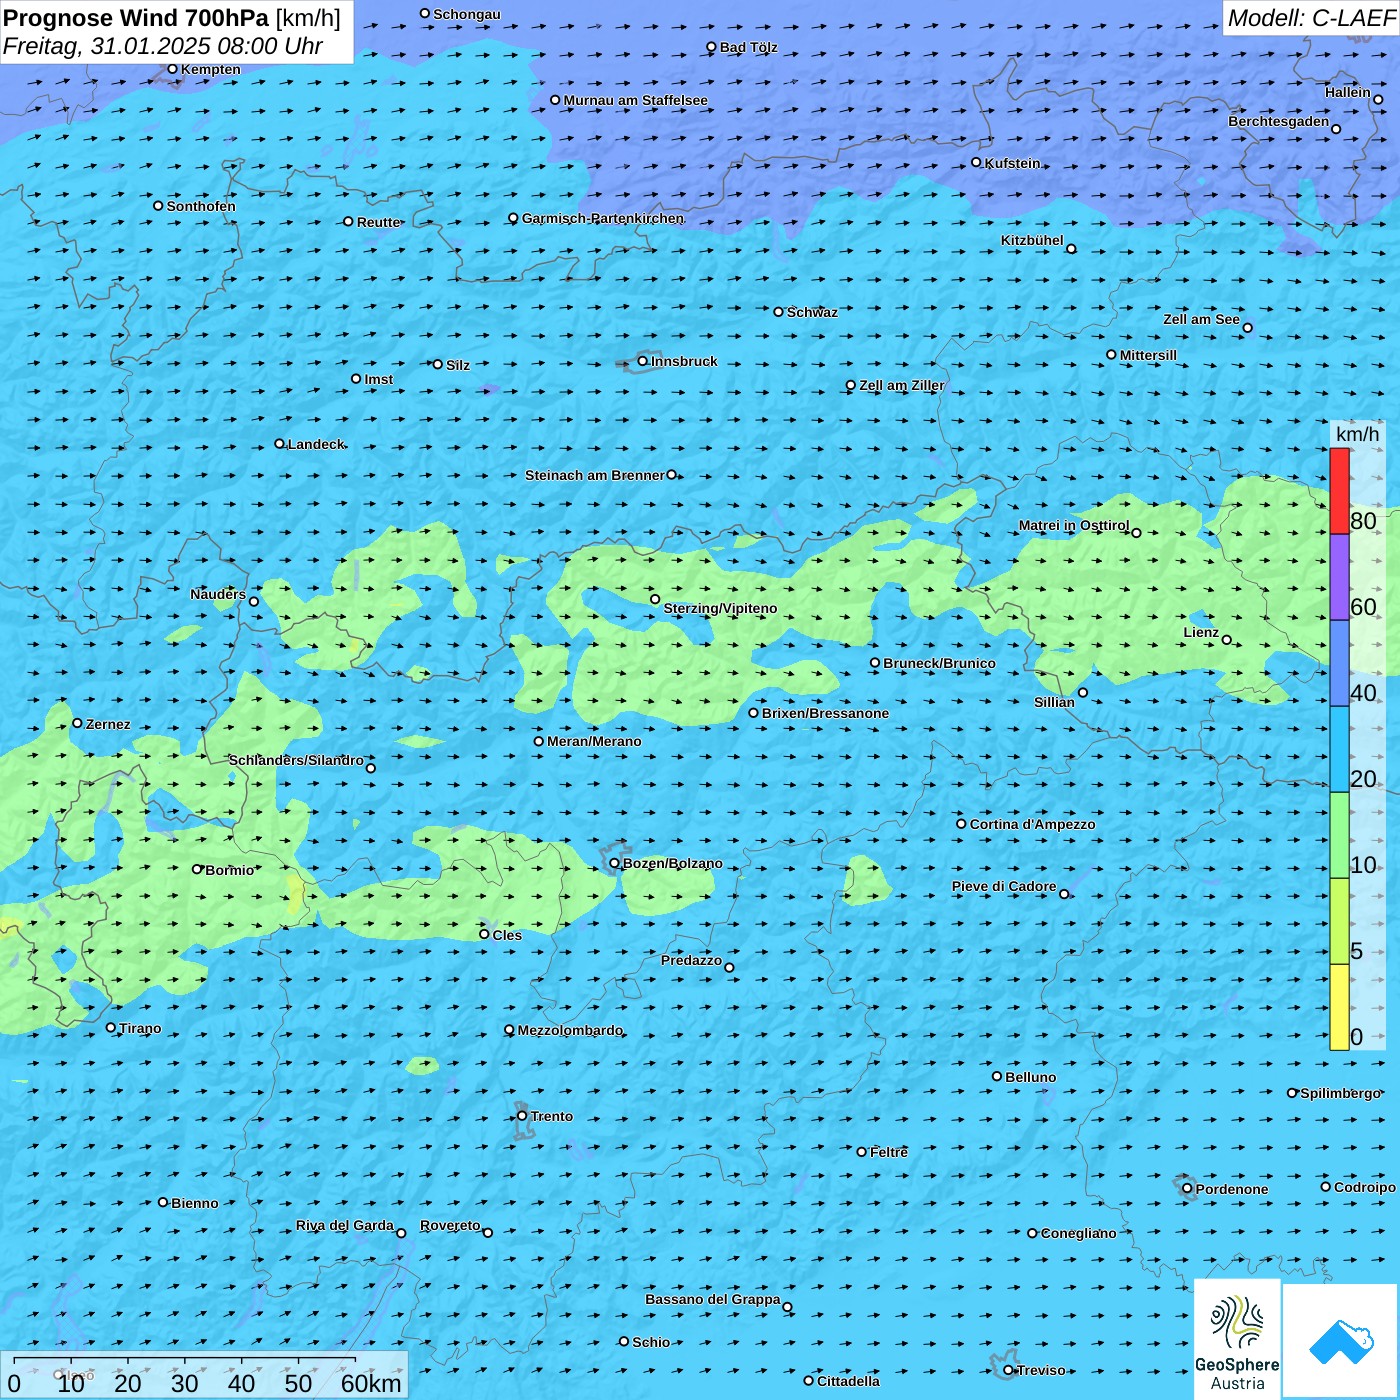
Task: Click the blue cloud logo icon
Action: coord(1341,1340)
